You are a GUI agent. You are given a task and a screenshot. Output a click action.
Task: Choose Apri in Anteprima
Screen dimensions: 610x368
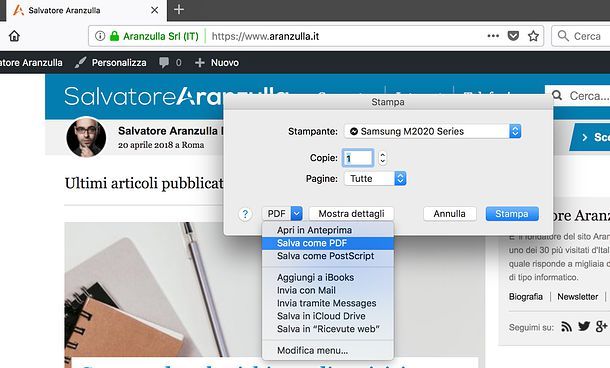coord(328,230)
